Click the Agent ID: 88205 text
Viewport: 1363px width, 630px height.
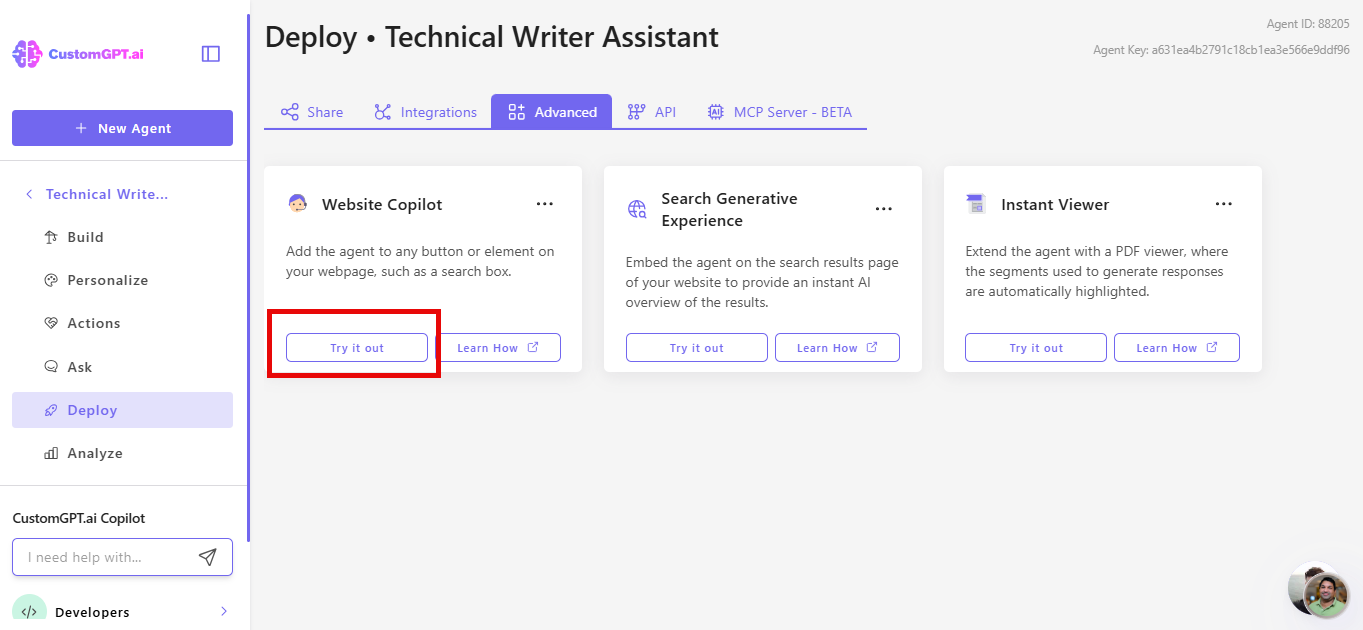tap(1306, 24)
